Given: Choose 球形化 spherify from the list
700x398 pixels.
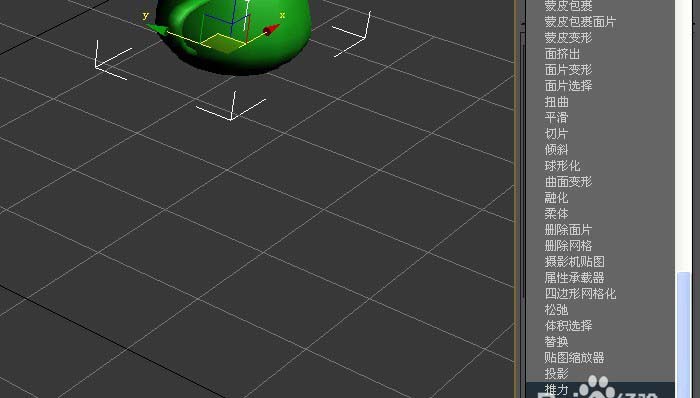Looking at the screenshot, I should point(562,166).
